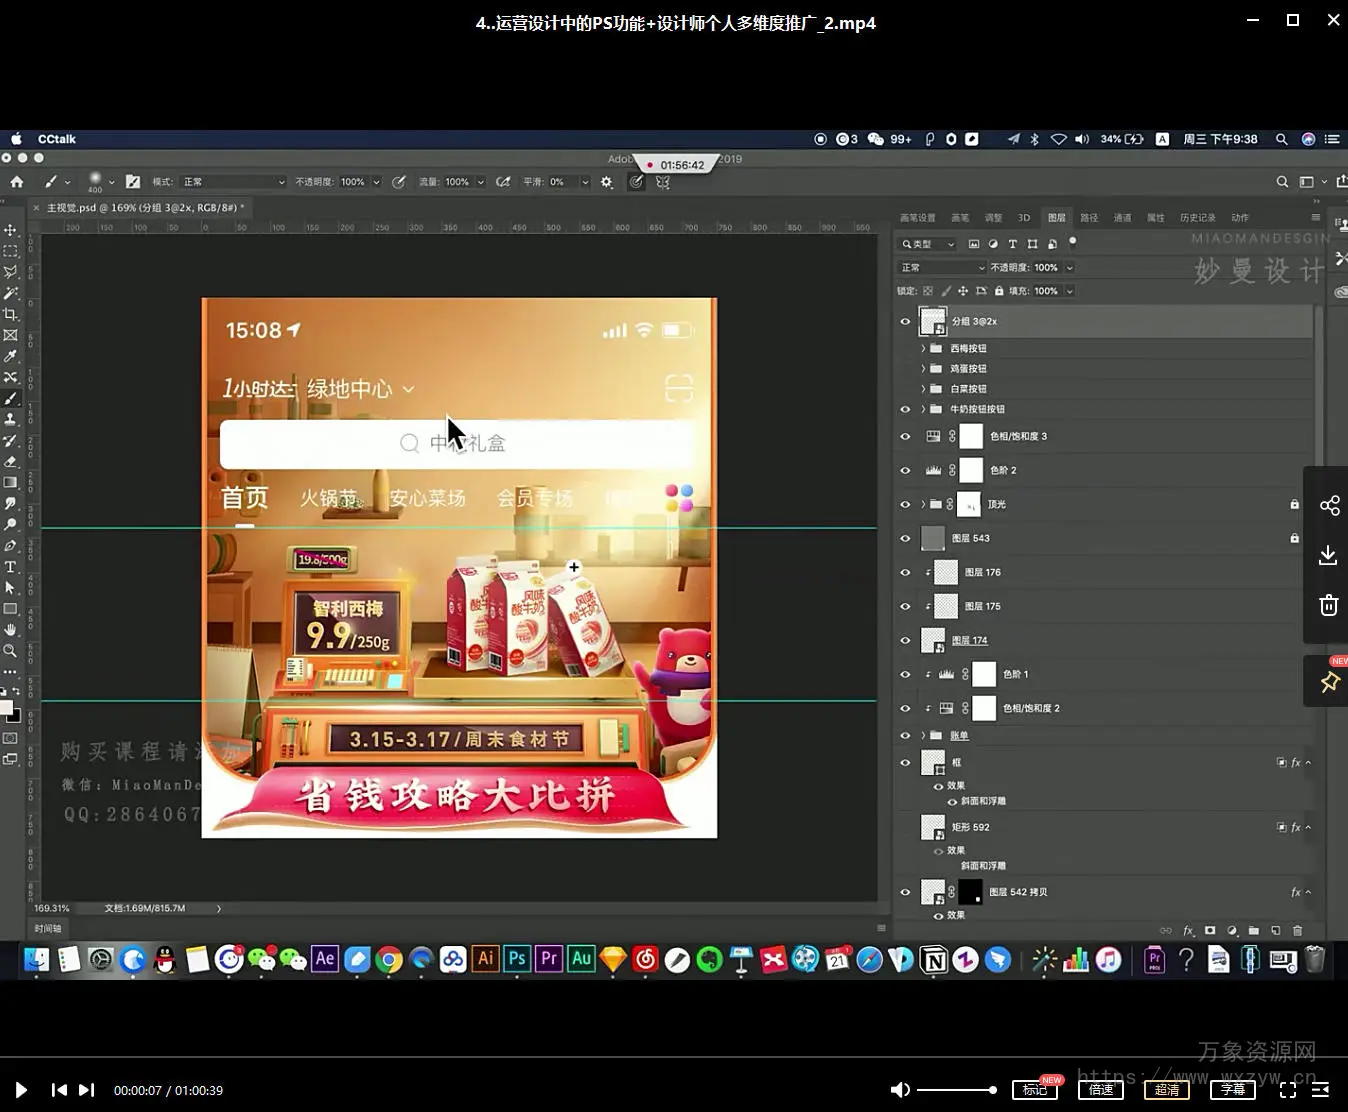Hide the 图层 543 layer
This screenshot has width=1348, height=1112.
point(905,538)
